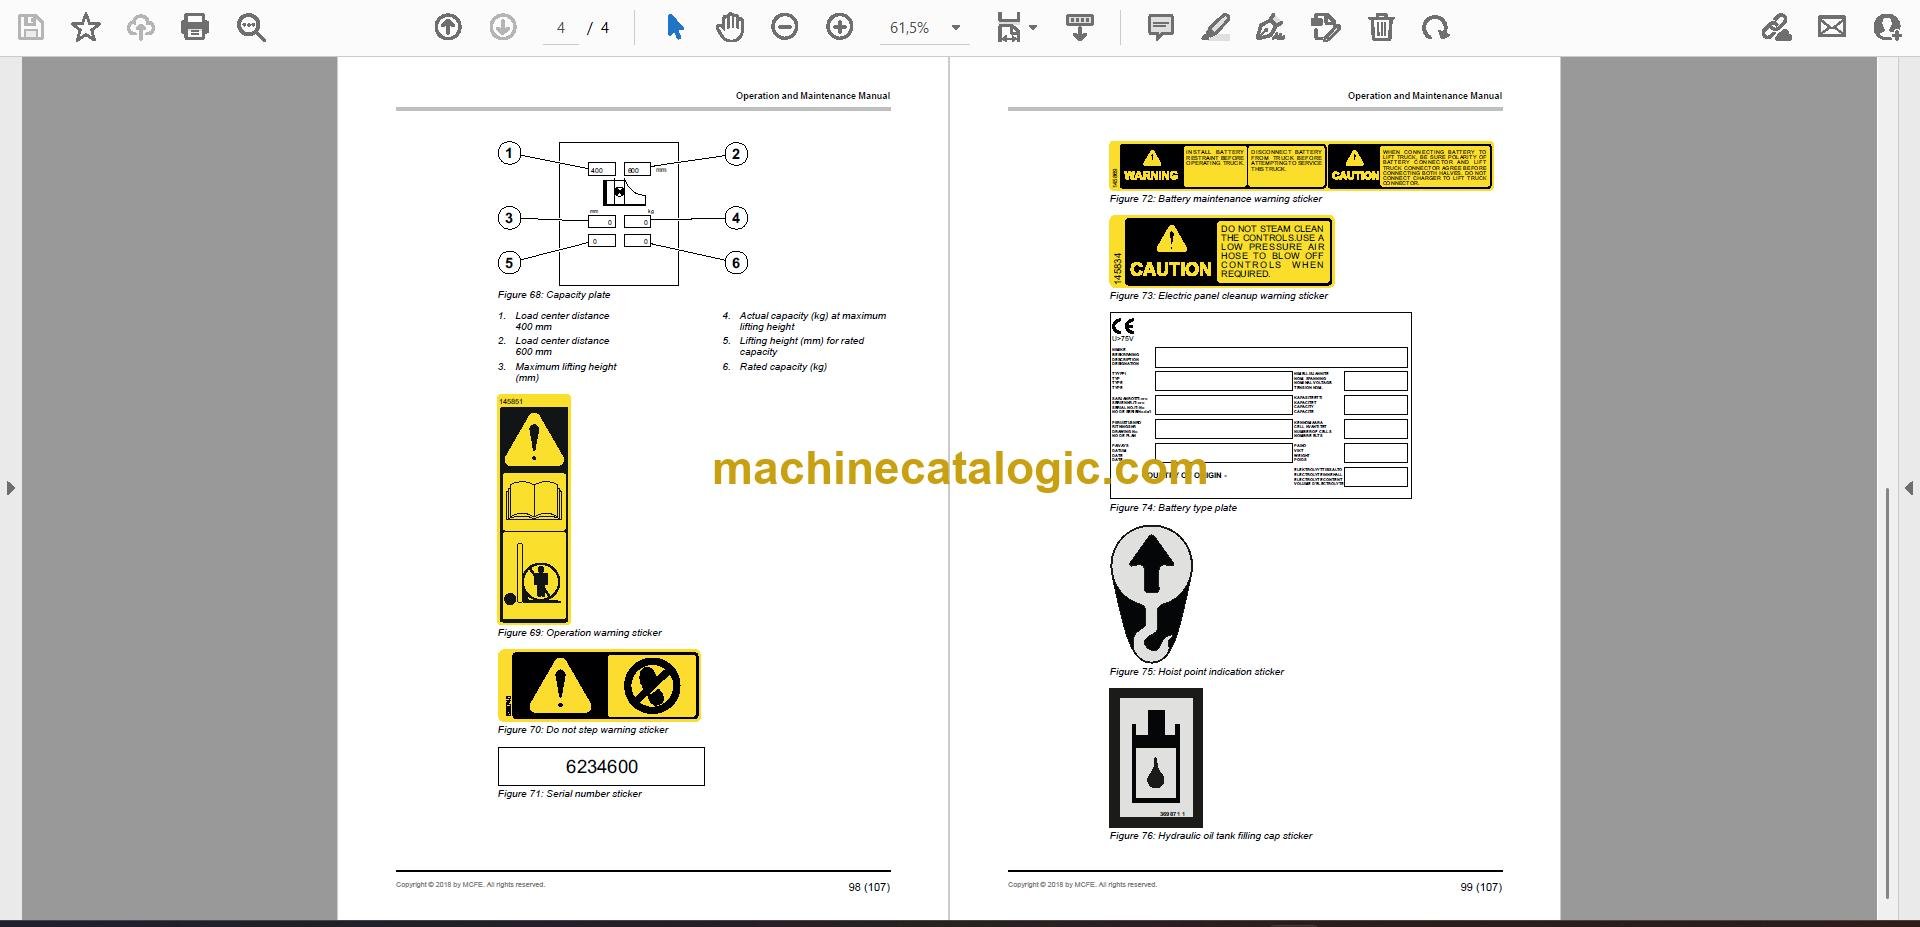
Task: Save the PDF with the floppy disk icon
Action: click(x=31, y=28)
